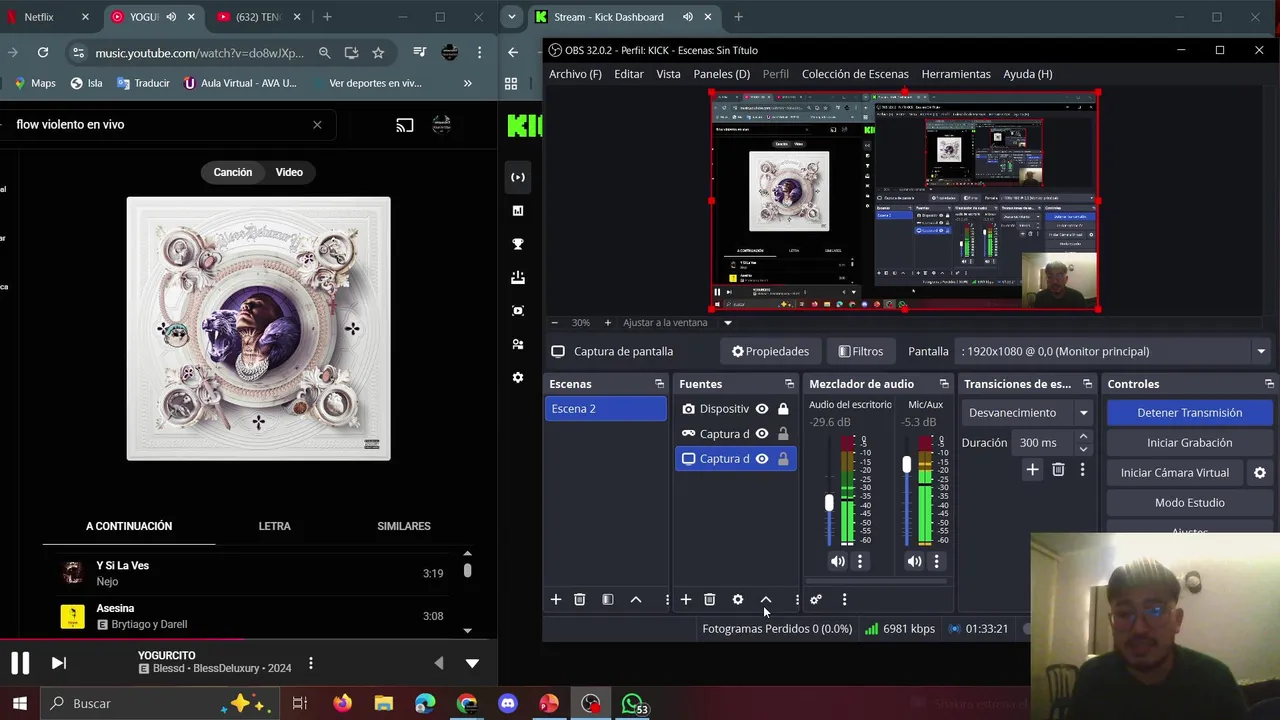The image size is (1280, 720).
Task: Open source Propiedades button
Action: coord(770,351)
